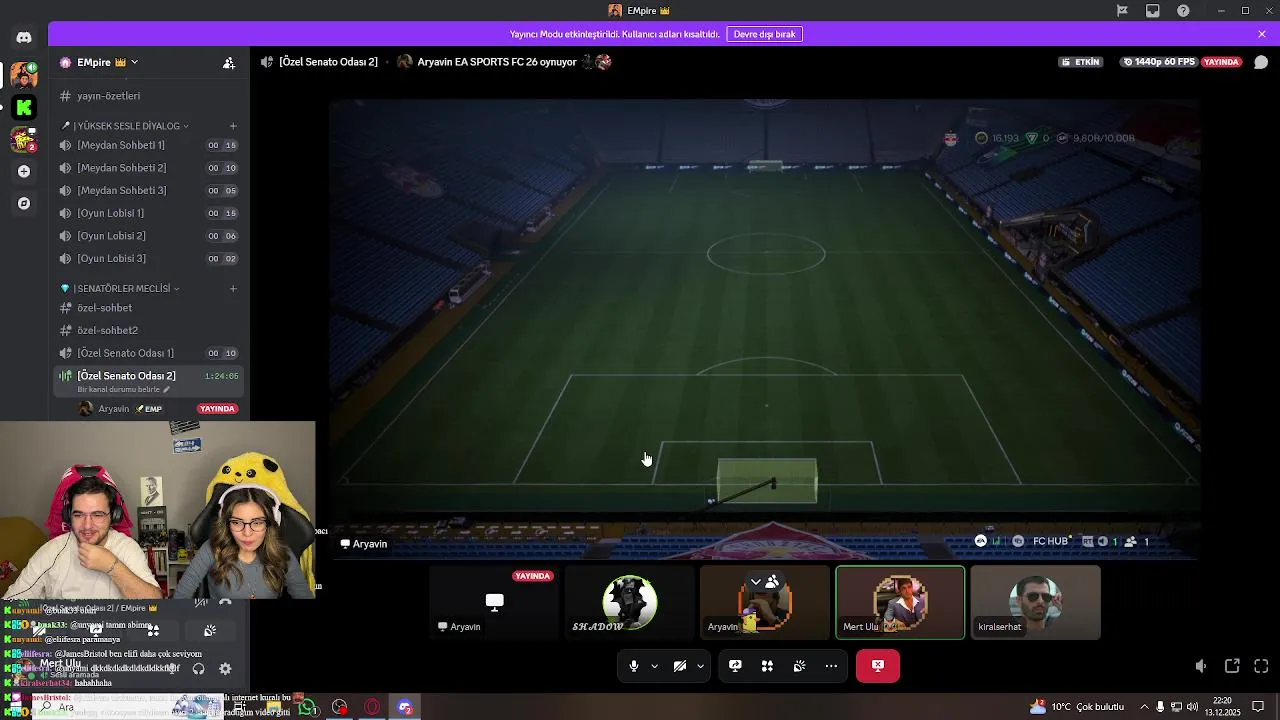Join [Oyun Lobisi 3] voice channel
1280x720 pixels.
(150, 258)
